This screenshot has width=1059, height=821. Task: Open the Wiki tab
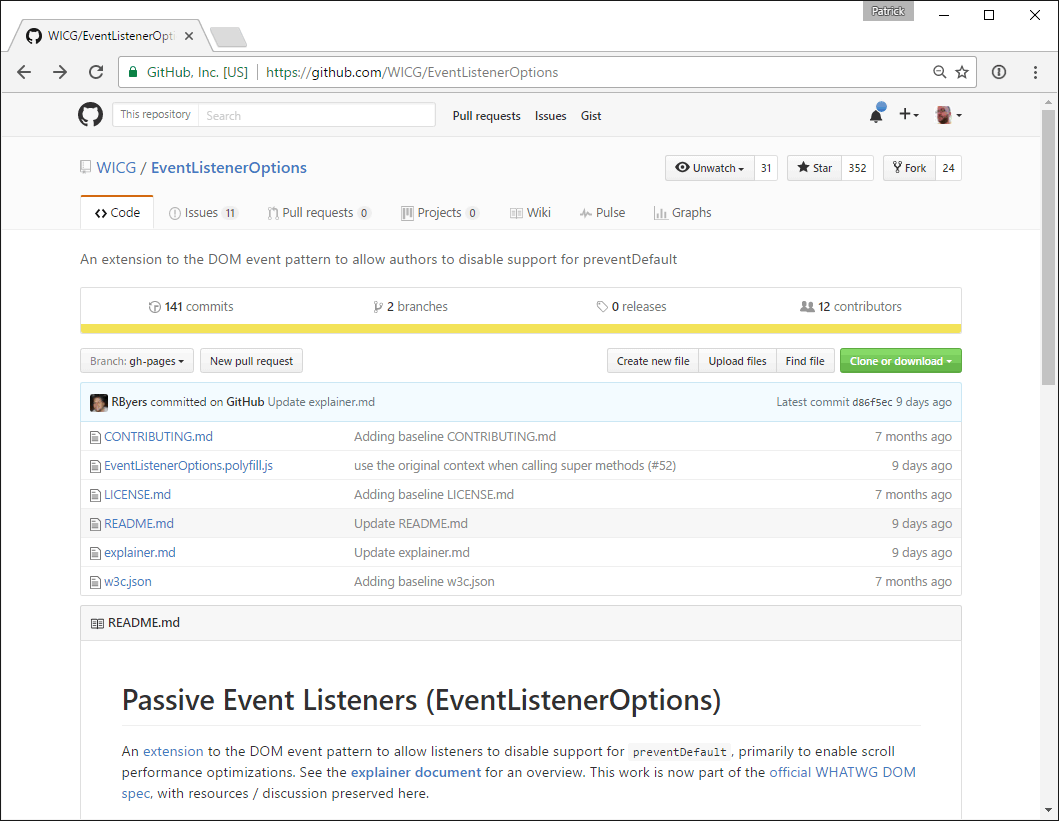point(530,213)
